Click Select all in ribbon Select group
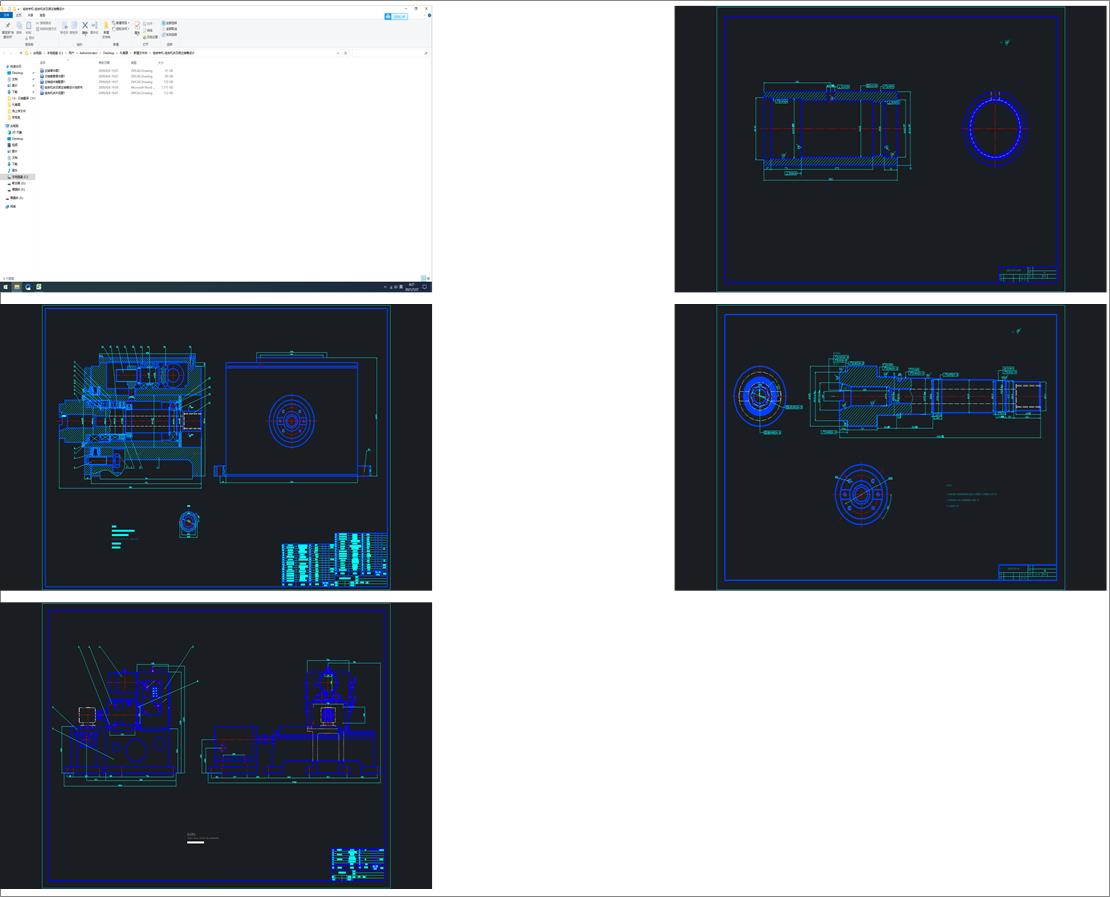Viewport: 1110px width, 897px height. [x=170, y=23]
